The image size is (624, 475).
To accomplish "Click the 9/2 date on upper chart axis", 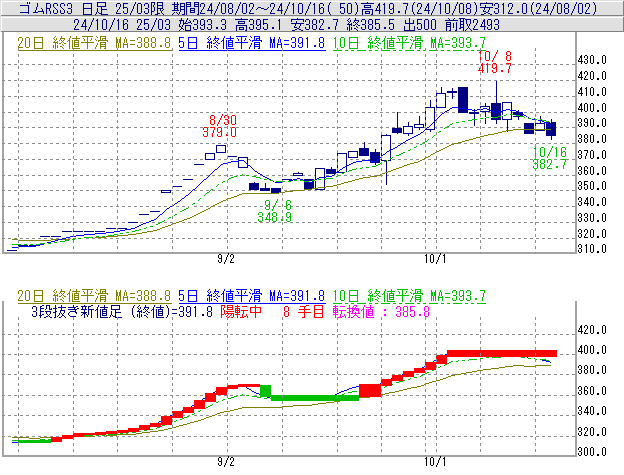I will coord(226,258).
